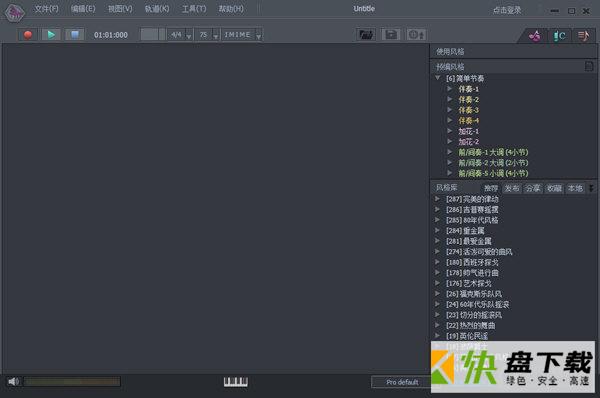Click the double-arrow icon beside 本地 tab
Viewport: 600px width, 398px height.
pyautogui.click(x=591, y=188)
